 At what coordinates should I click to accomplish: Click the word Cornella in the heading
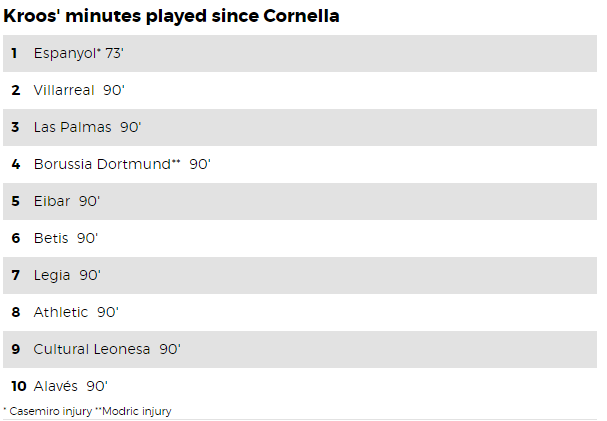click(x=301, y=16)
